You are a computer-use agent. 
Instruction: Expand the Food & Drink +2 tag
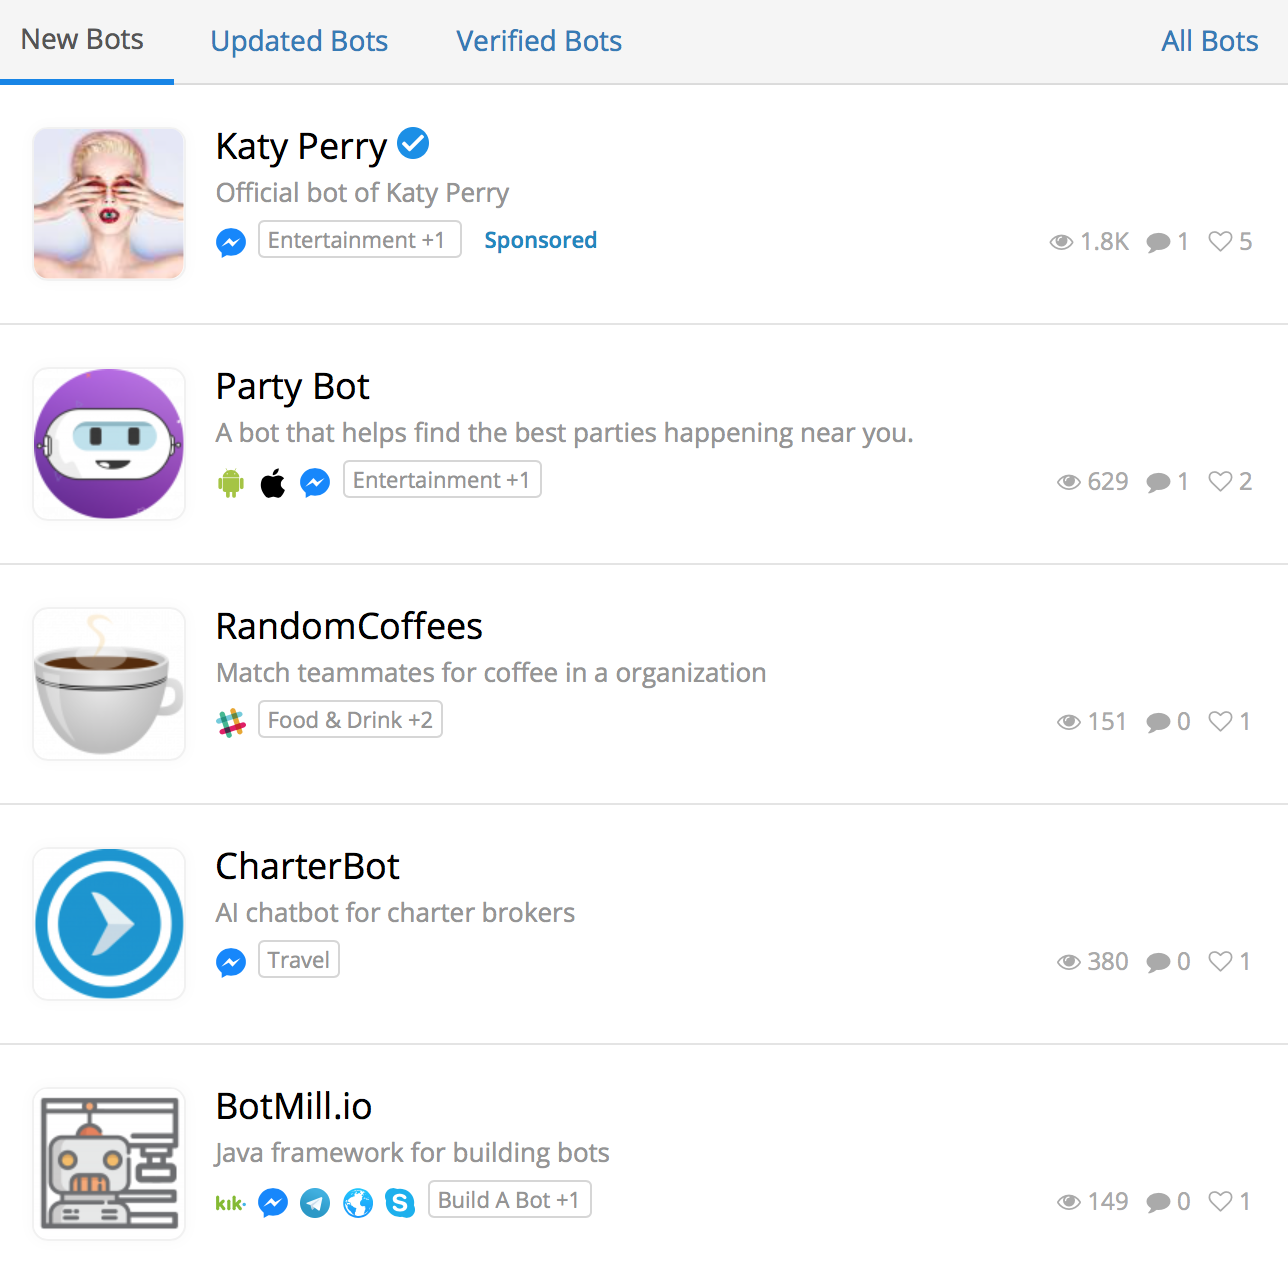click(x=350, y=719)
